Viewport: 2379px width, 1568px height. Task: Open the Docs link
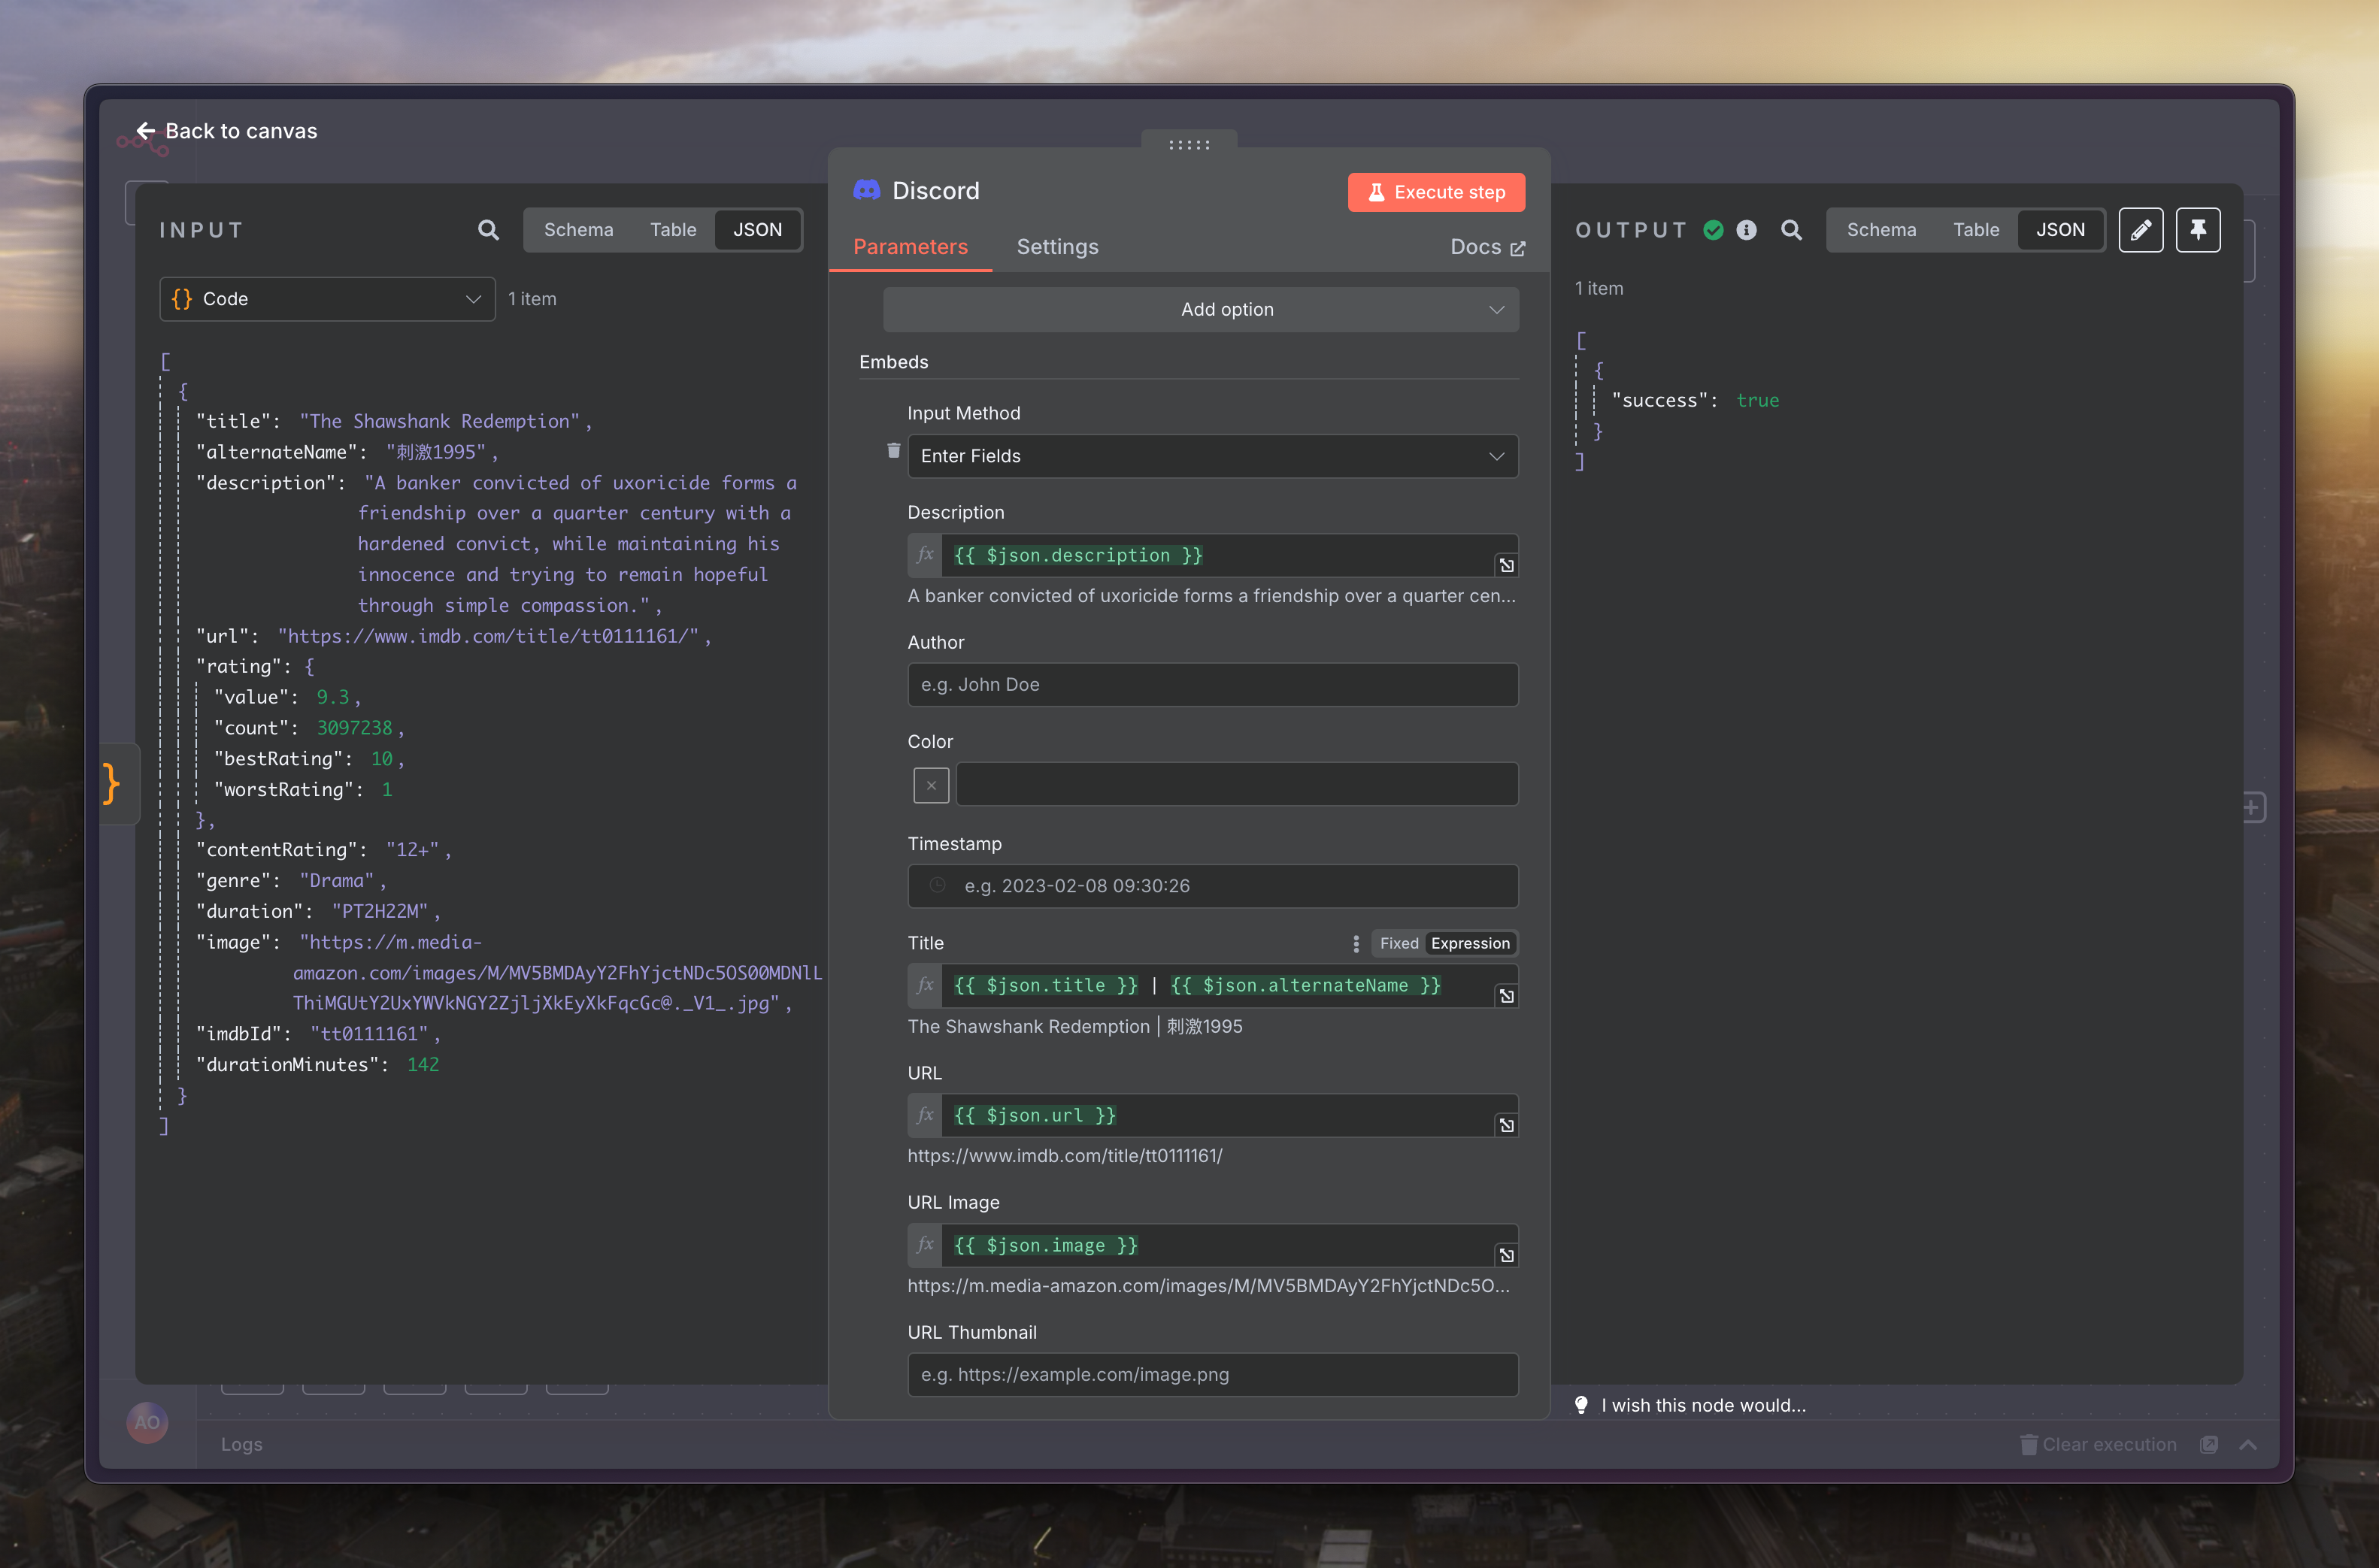pos(1487,247)
